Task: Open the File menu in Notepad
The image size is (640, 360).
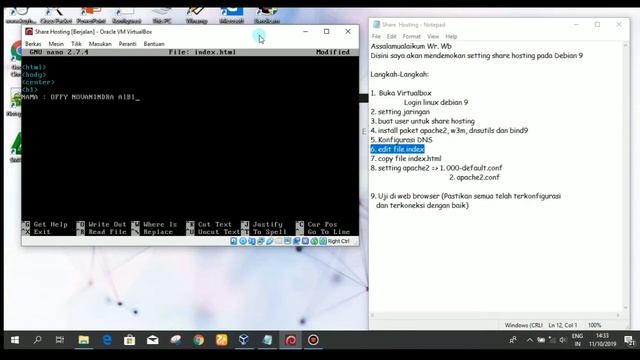Action: (376, 36)
